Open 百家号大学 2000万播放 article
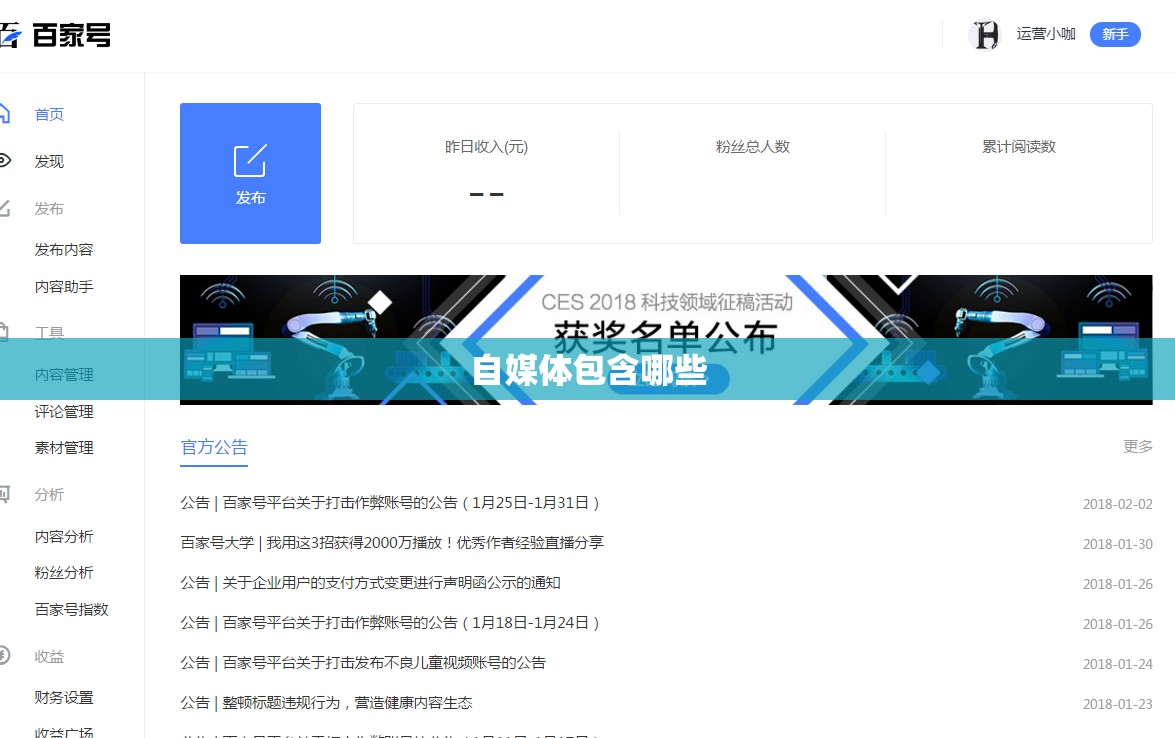This screenshot has width=1175, height=738. pos(392,542)
